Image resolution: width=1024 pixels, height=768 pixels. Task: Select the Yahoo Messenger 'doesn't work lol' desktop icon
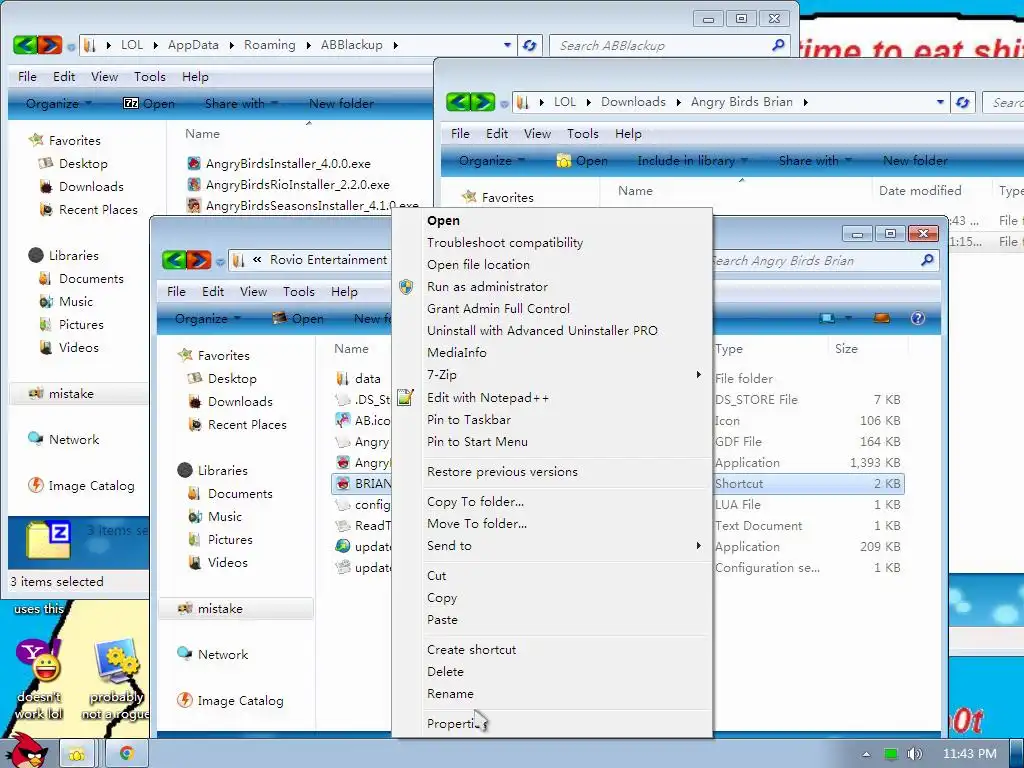[39, 680]
